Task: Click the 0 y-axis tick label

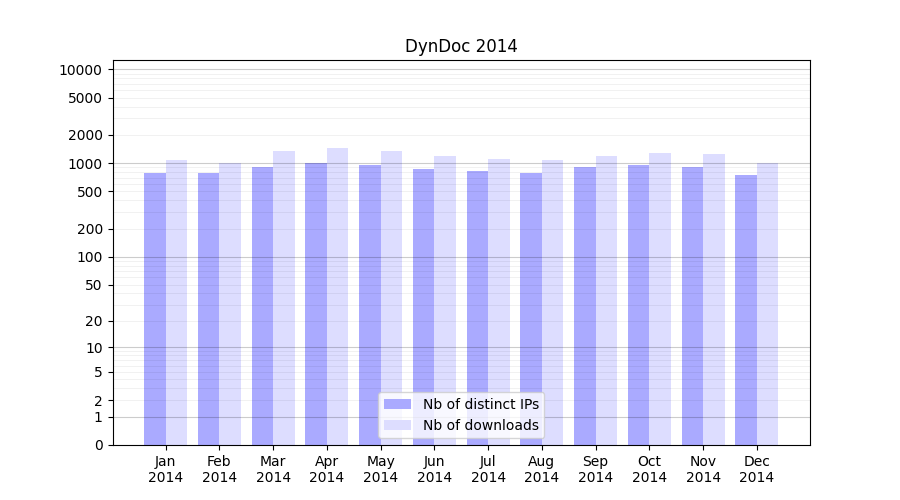Action: (x=98, y=445)
